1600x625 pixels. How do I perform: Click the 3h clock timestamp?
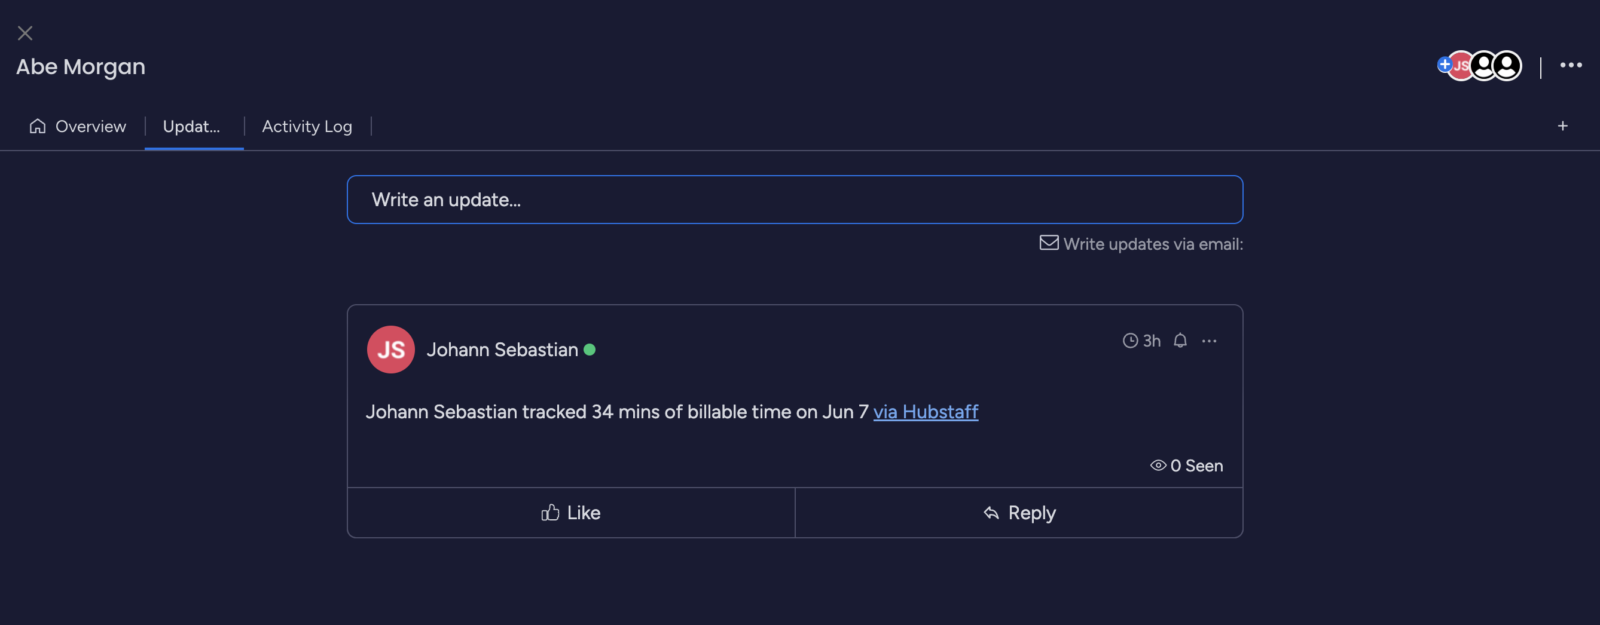pyautogui.click(x=1142, y=341)
